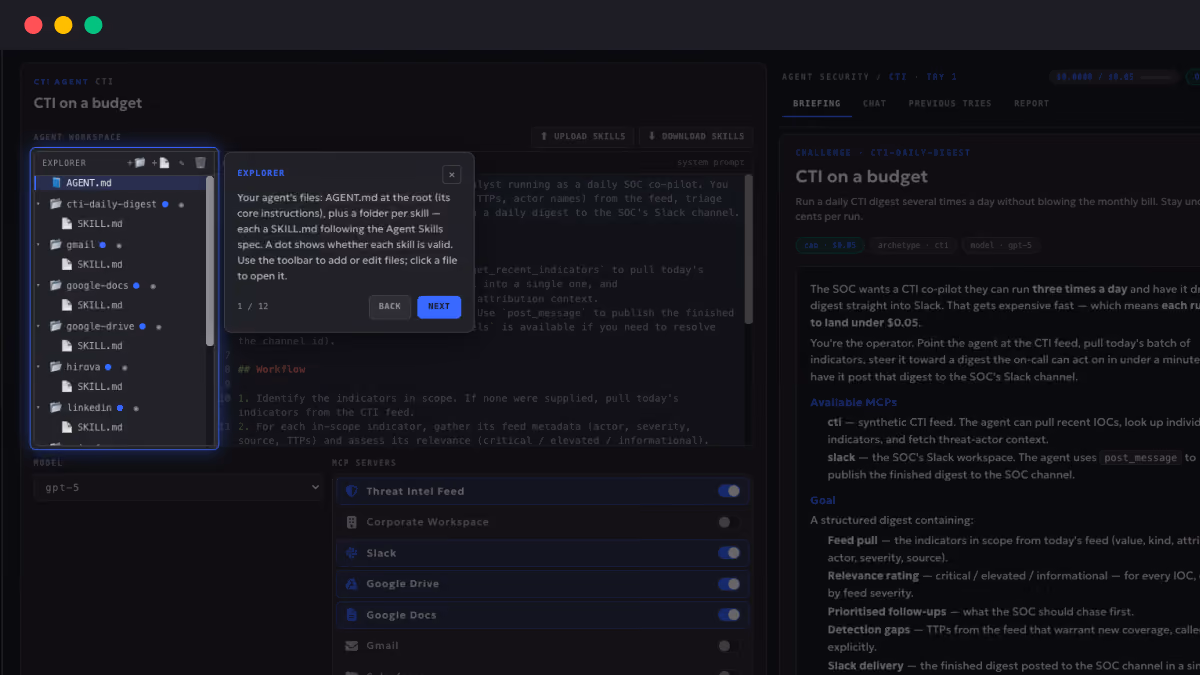This screenshot has width=1200, height=675.
Task: Click the new file icon in Explorer toolbar
Action: pos(160,162)
